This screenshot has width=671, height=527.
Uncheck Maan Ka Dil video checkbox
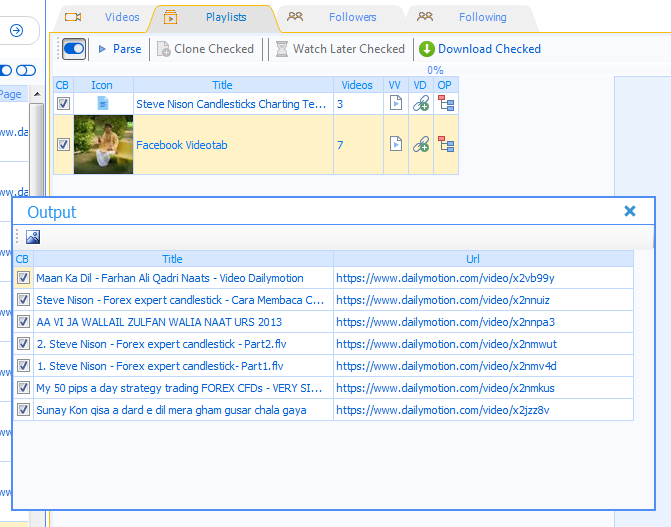click(23, 278)
